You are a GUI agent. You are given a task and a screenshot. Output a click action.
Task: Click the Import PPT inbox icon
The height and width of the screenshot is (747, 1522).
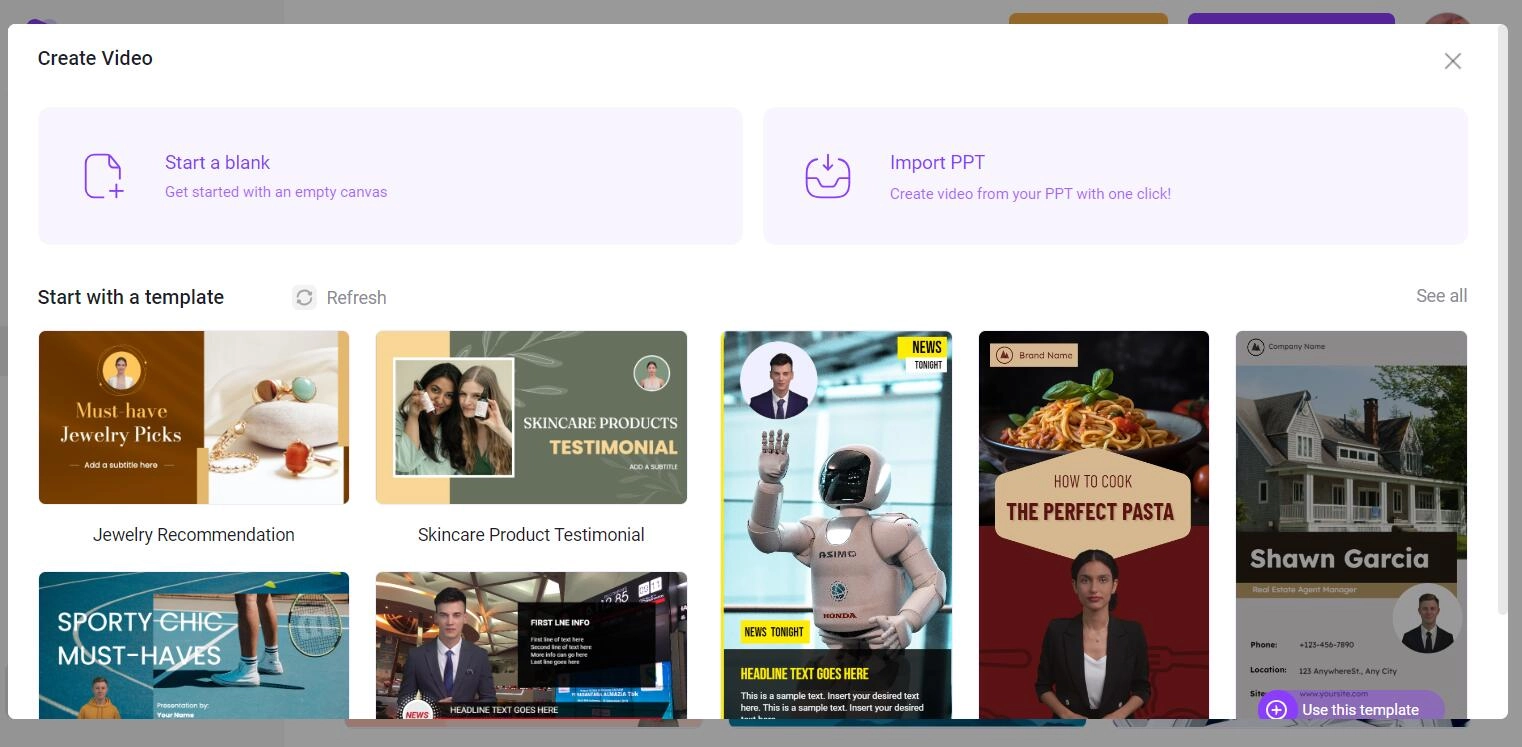tap(828, 176)
